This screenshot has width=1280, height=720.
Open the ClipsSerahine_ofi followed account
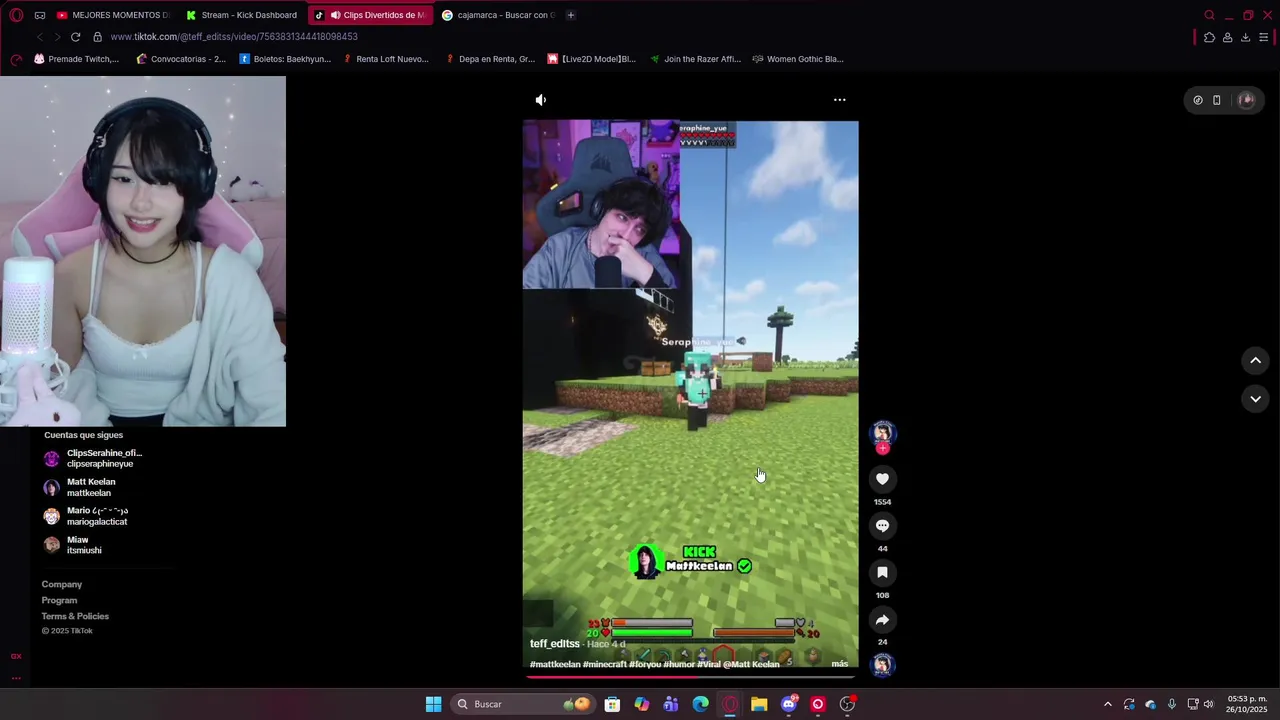(95, 459)
